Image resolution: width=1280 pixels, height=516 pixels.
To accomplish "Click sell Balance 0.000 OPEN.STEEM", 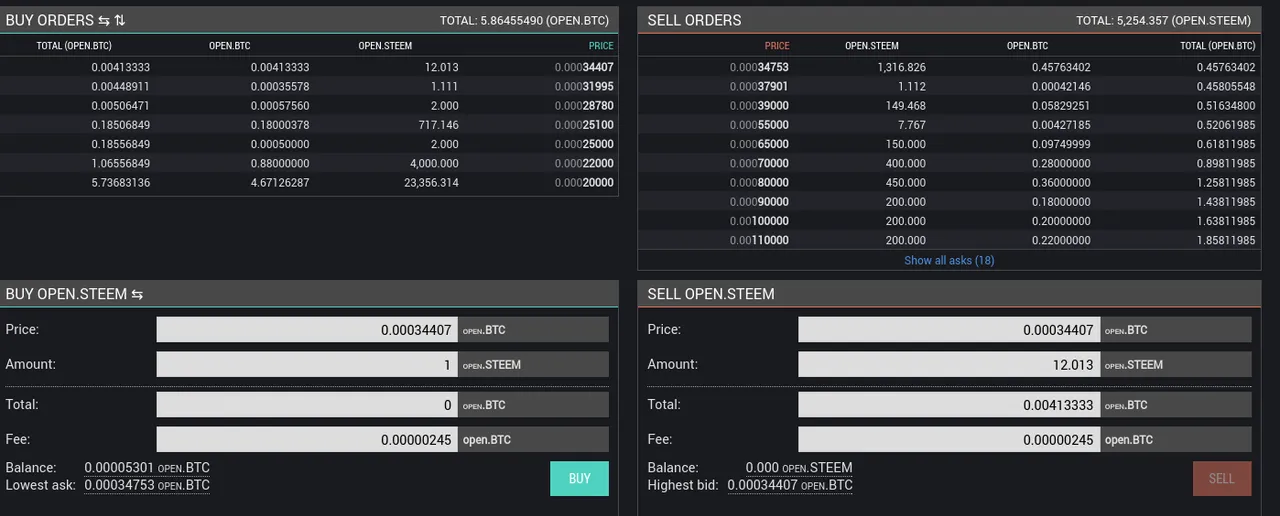I will click(799, 467).
